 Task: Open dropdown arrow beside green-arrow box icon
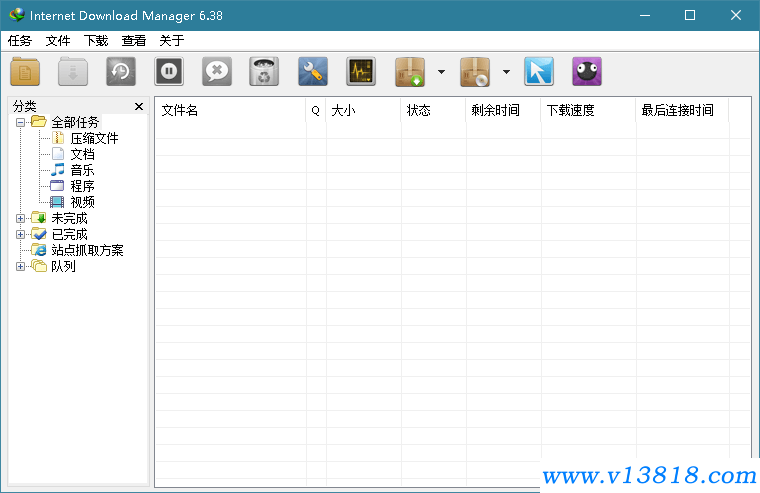tap(441, 72)
